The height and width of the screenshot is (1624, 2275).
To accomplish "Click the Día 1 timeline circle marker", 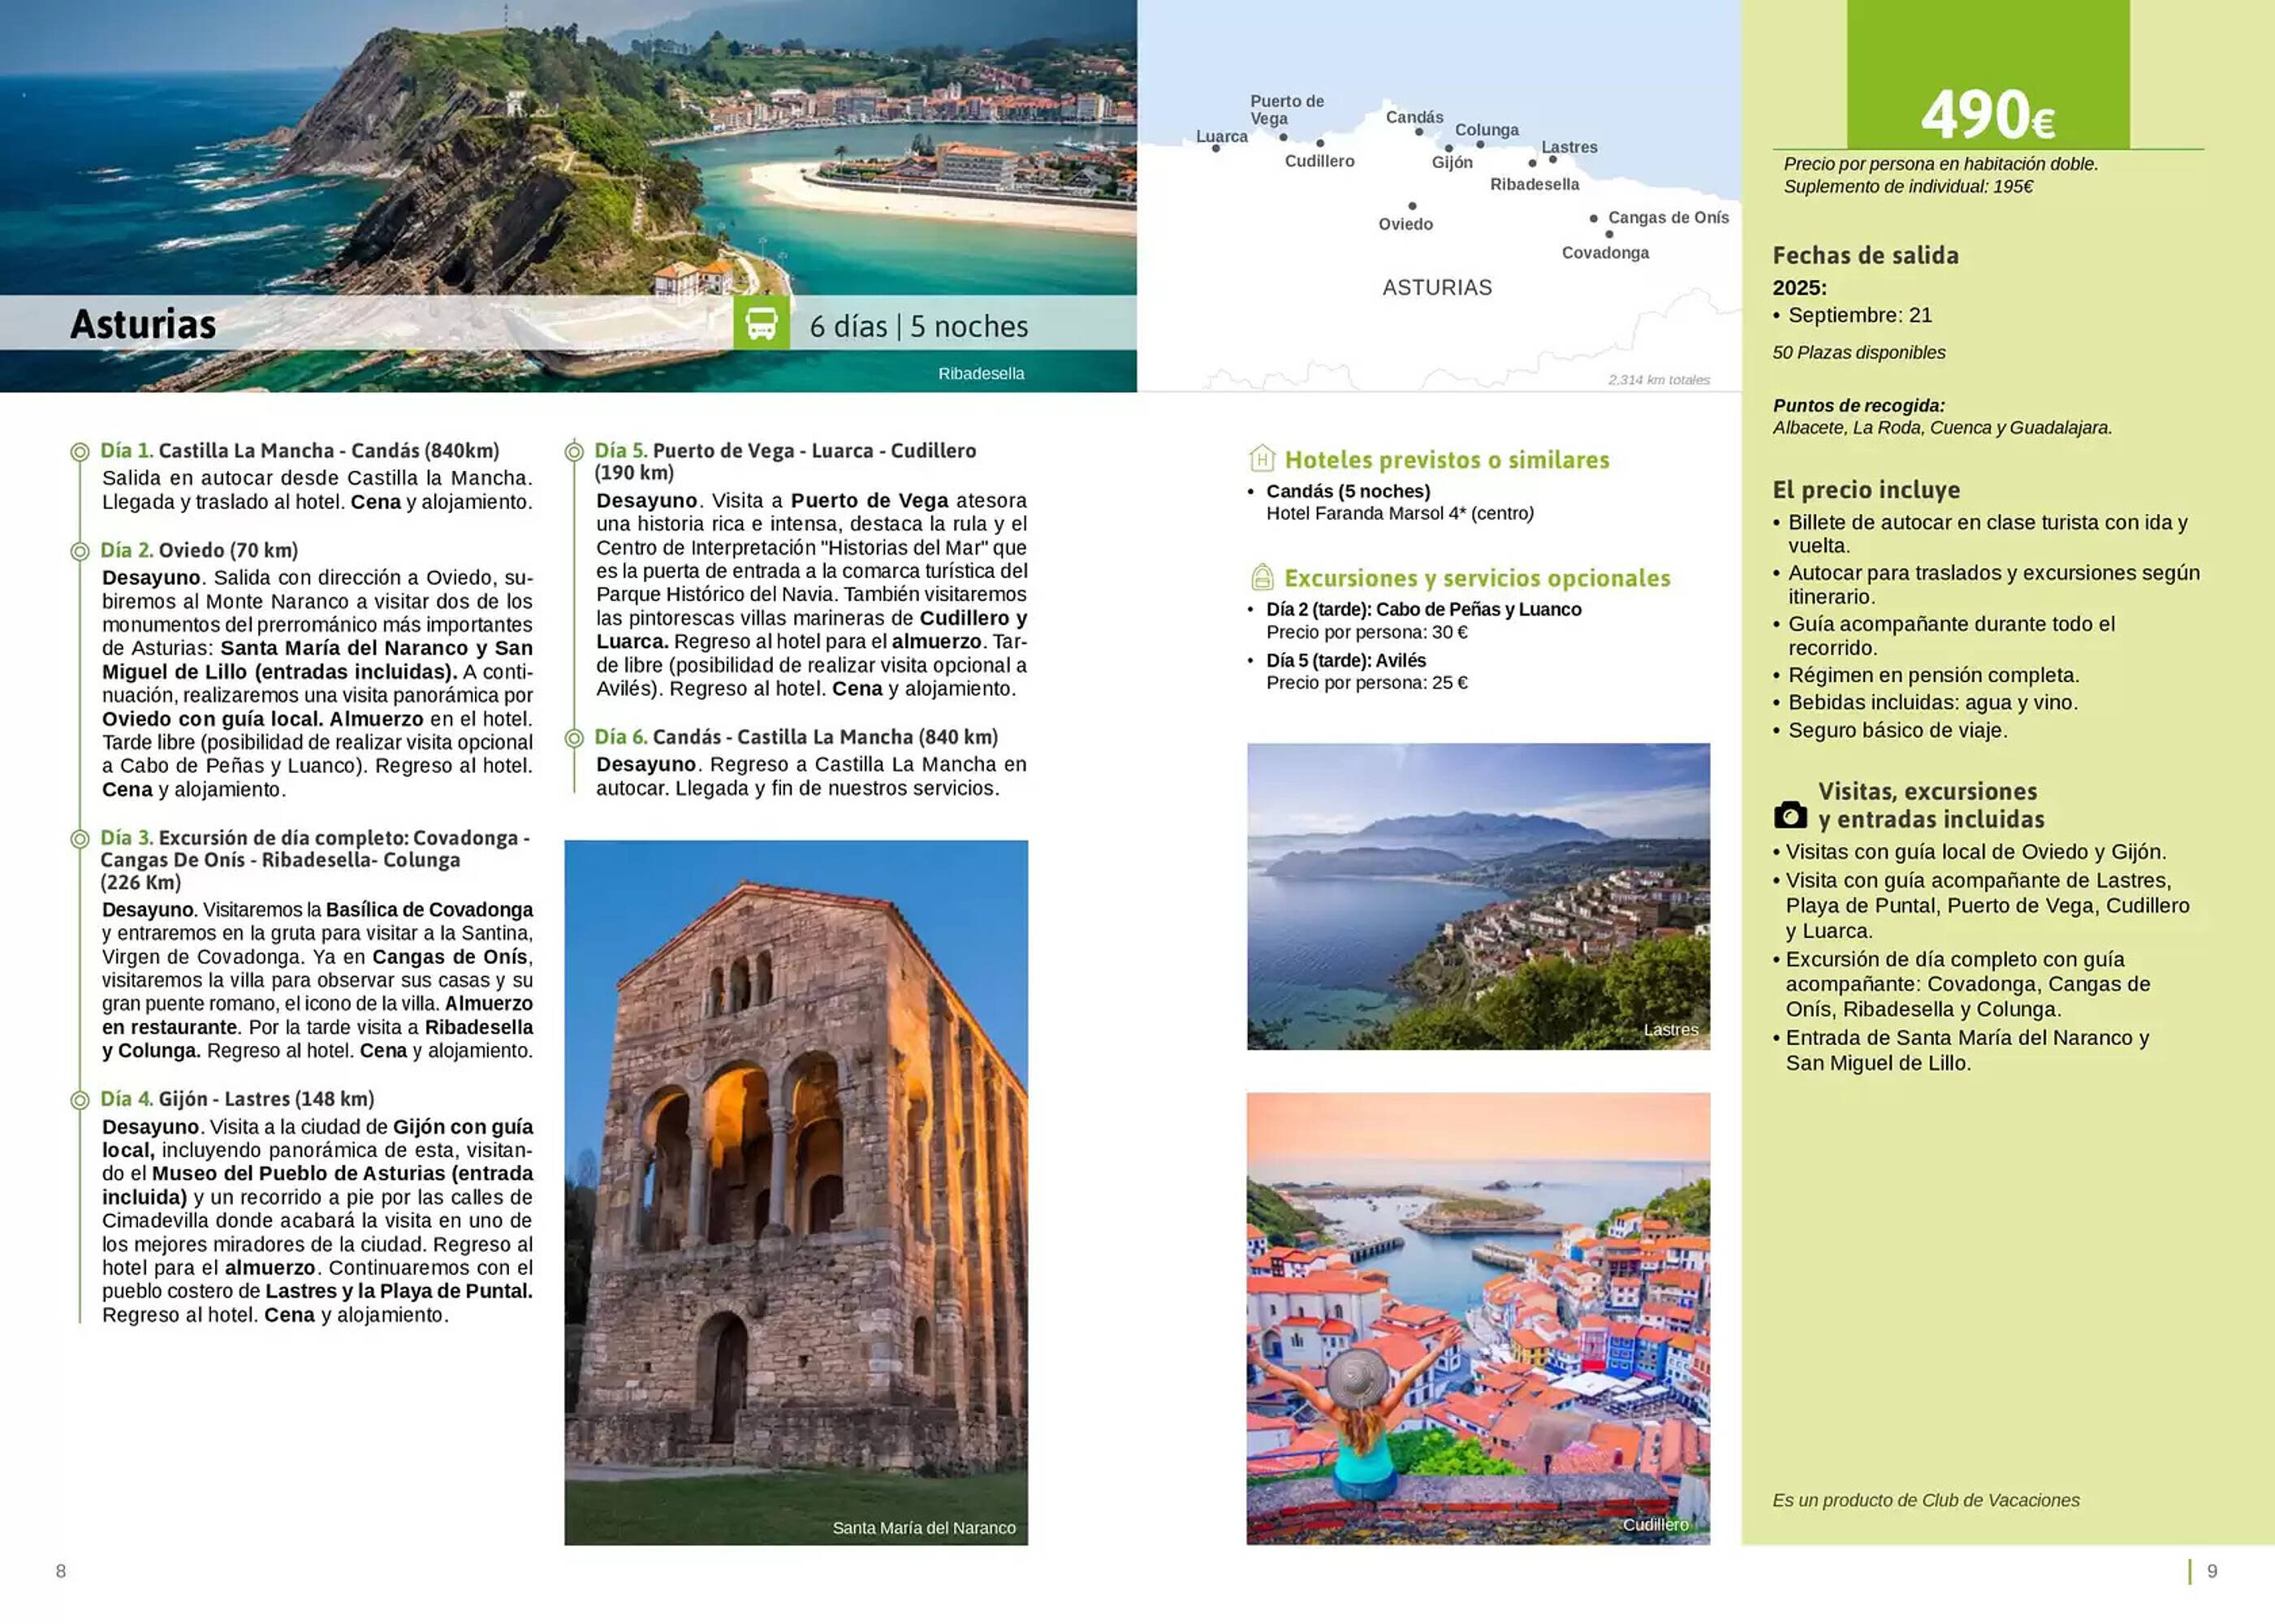I will [x=80, y=452].
